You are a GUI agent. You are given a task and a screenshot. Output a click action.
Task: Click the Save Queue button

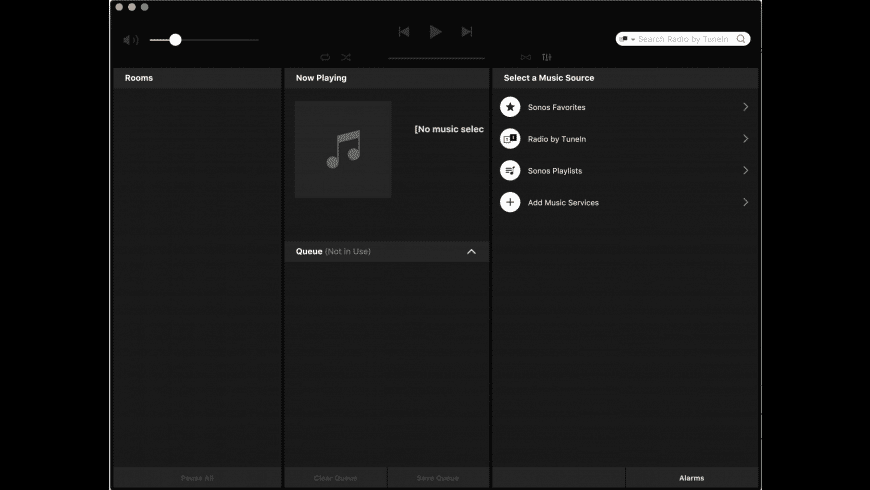[438, 478]
